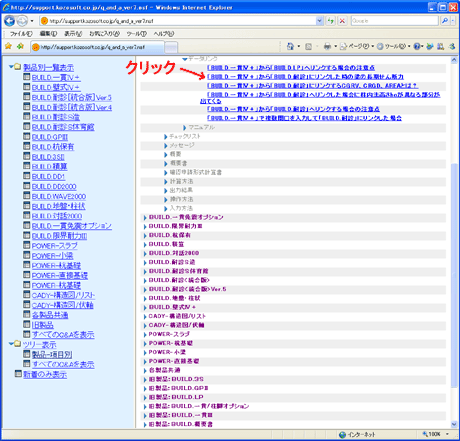
Task: Open the ファイル(F) menu
Action: [x=21, y=34]
